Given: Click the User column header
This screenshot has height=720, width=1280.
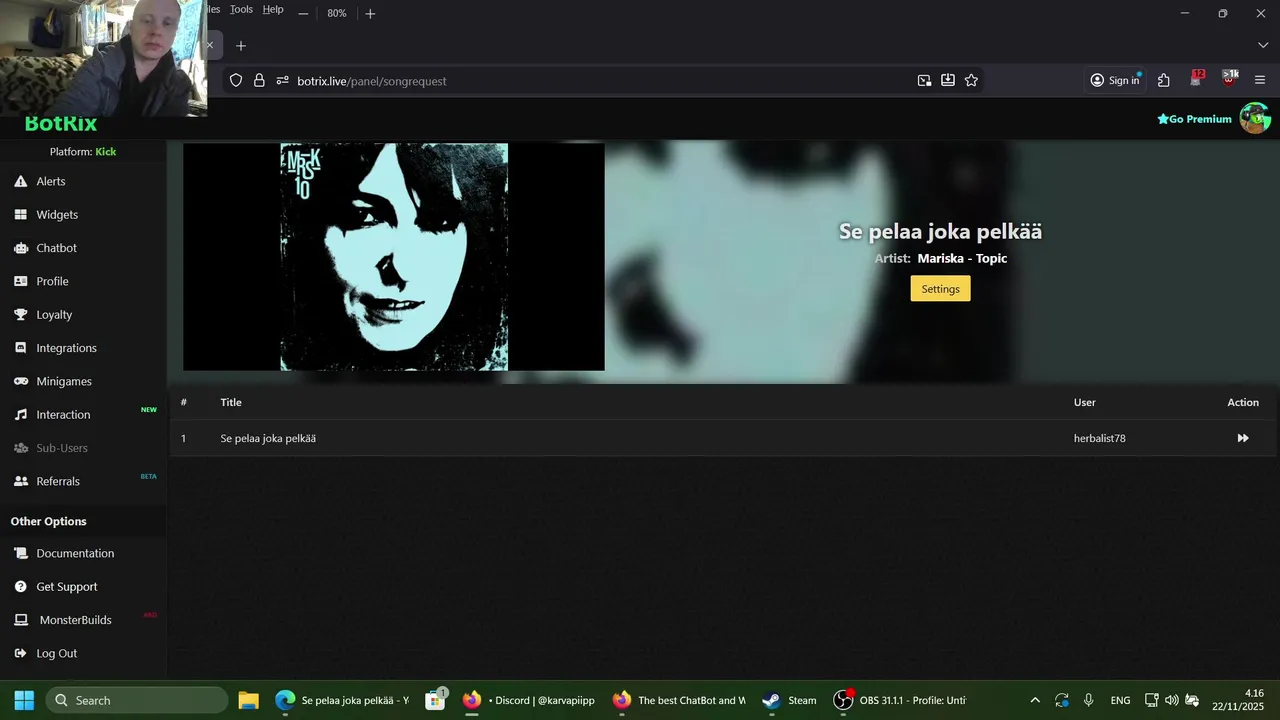Looking at the screenshot, I should (x=1085, y=402).
